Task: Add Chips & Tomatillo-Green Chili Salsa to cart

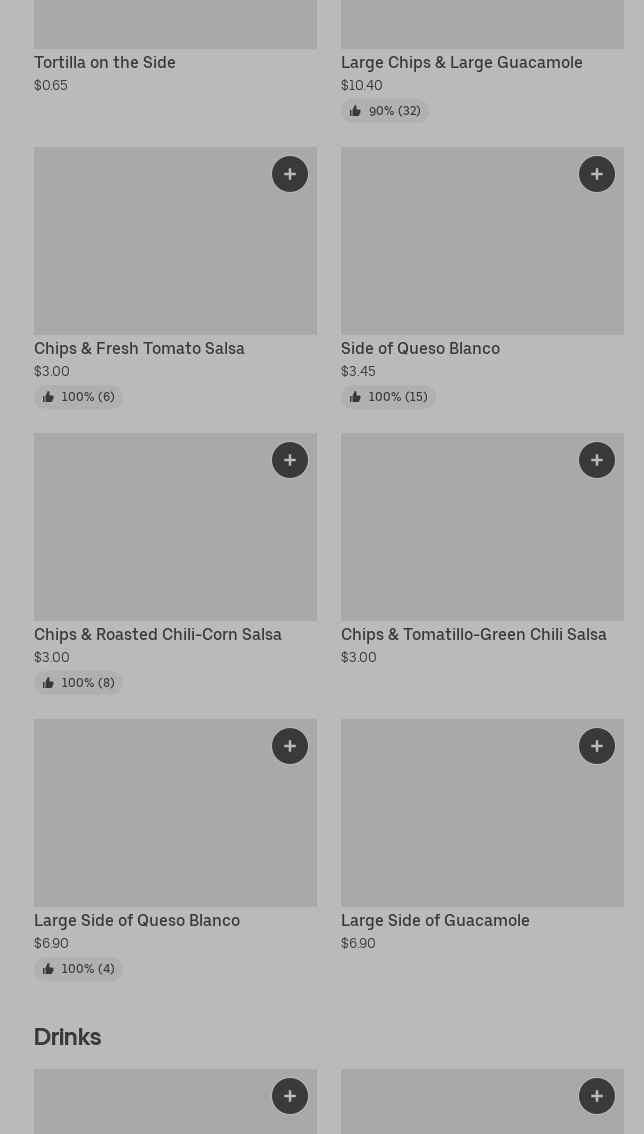Action: [597, 460]
